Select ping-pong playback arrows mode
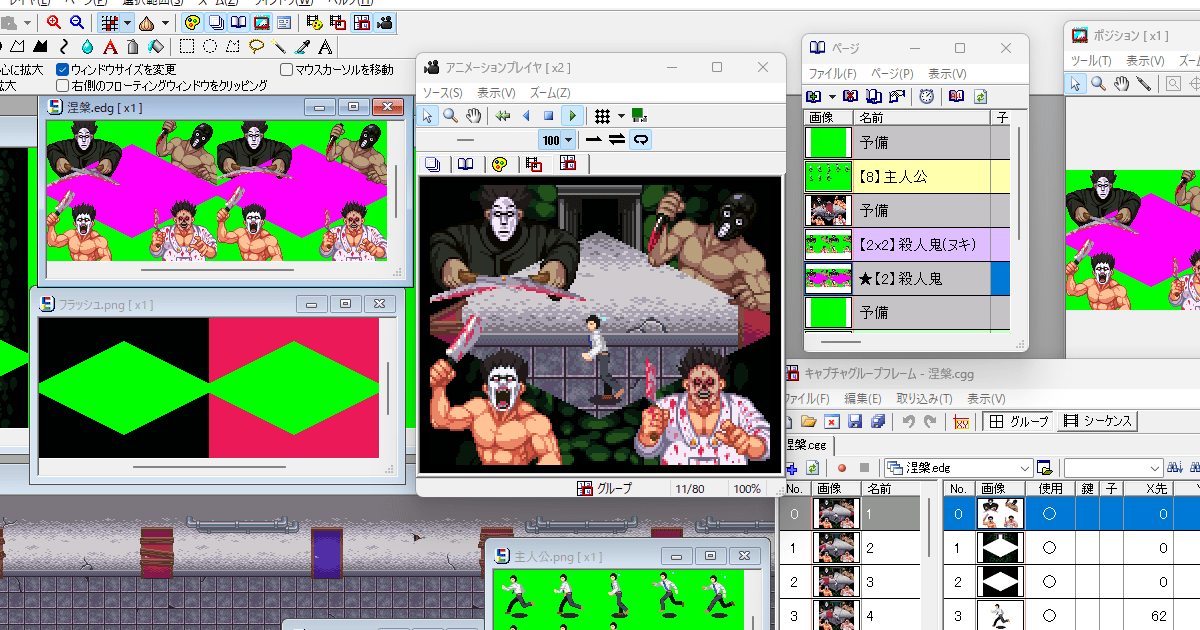This screenshot has width=1200, height=630. (617, 140)
